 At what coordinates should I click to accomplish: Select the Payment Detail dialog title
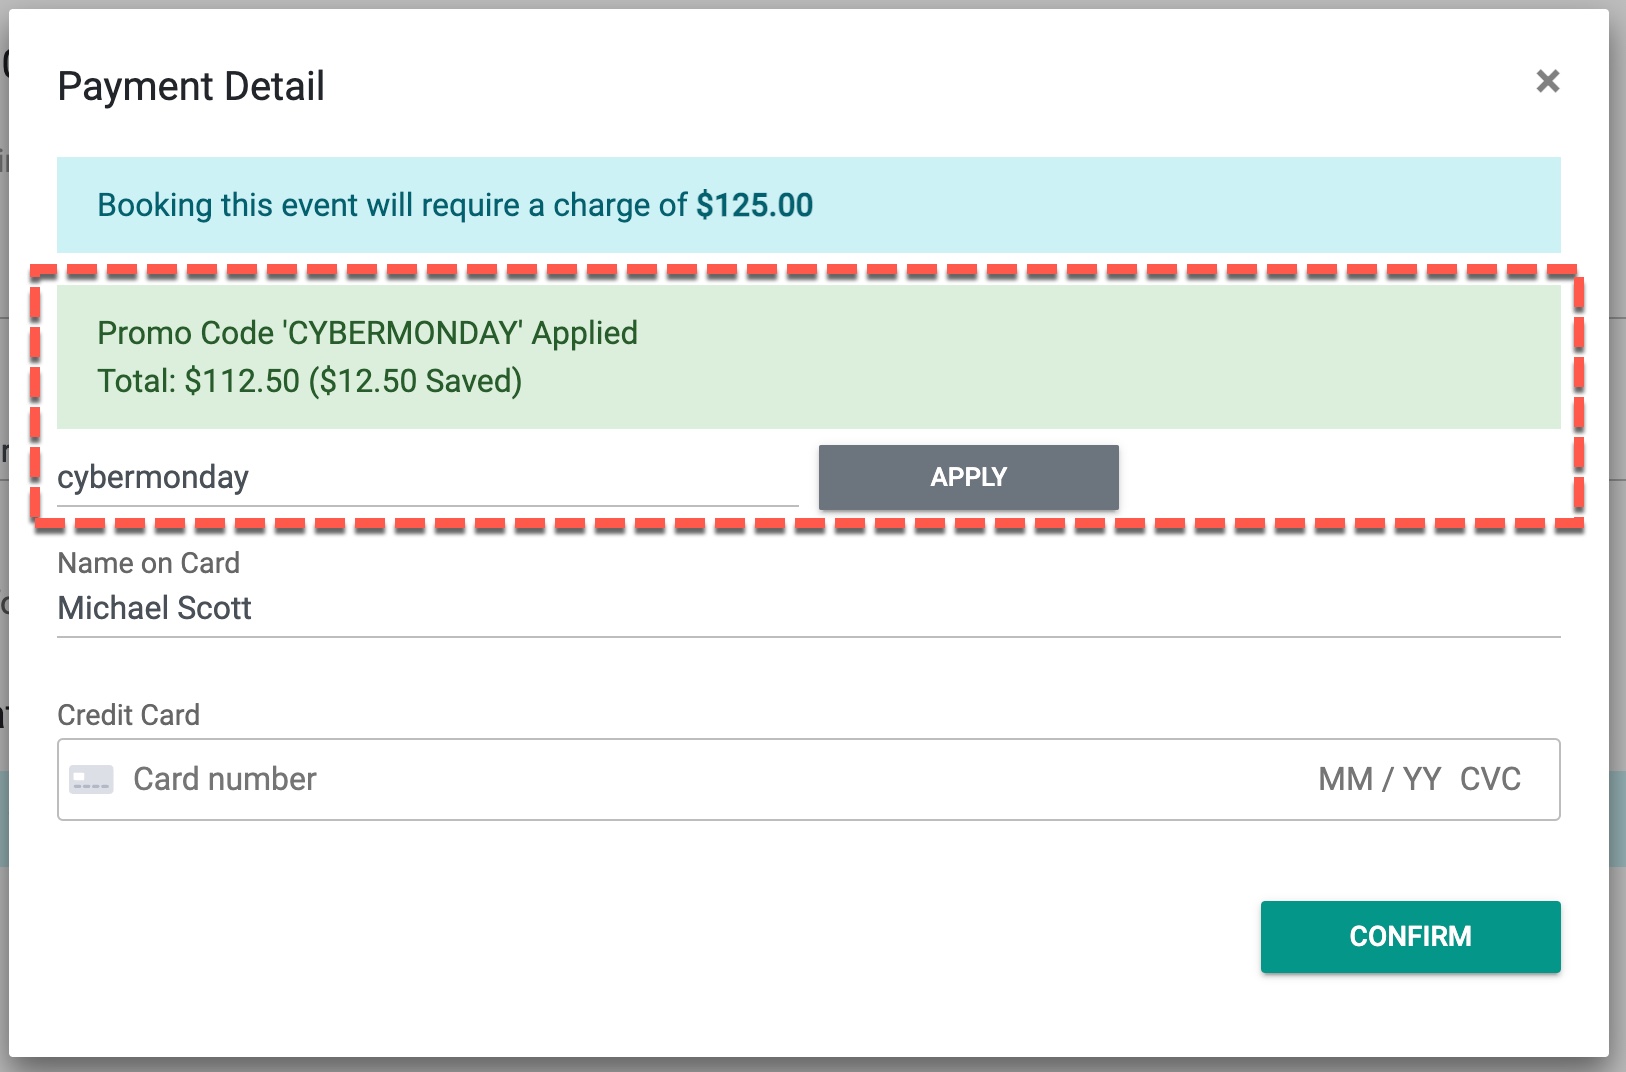pos(192,87)
